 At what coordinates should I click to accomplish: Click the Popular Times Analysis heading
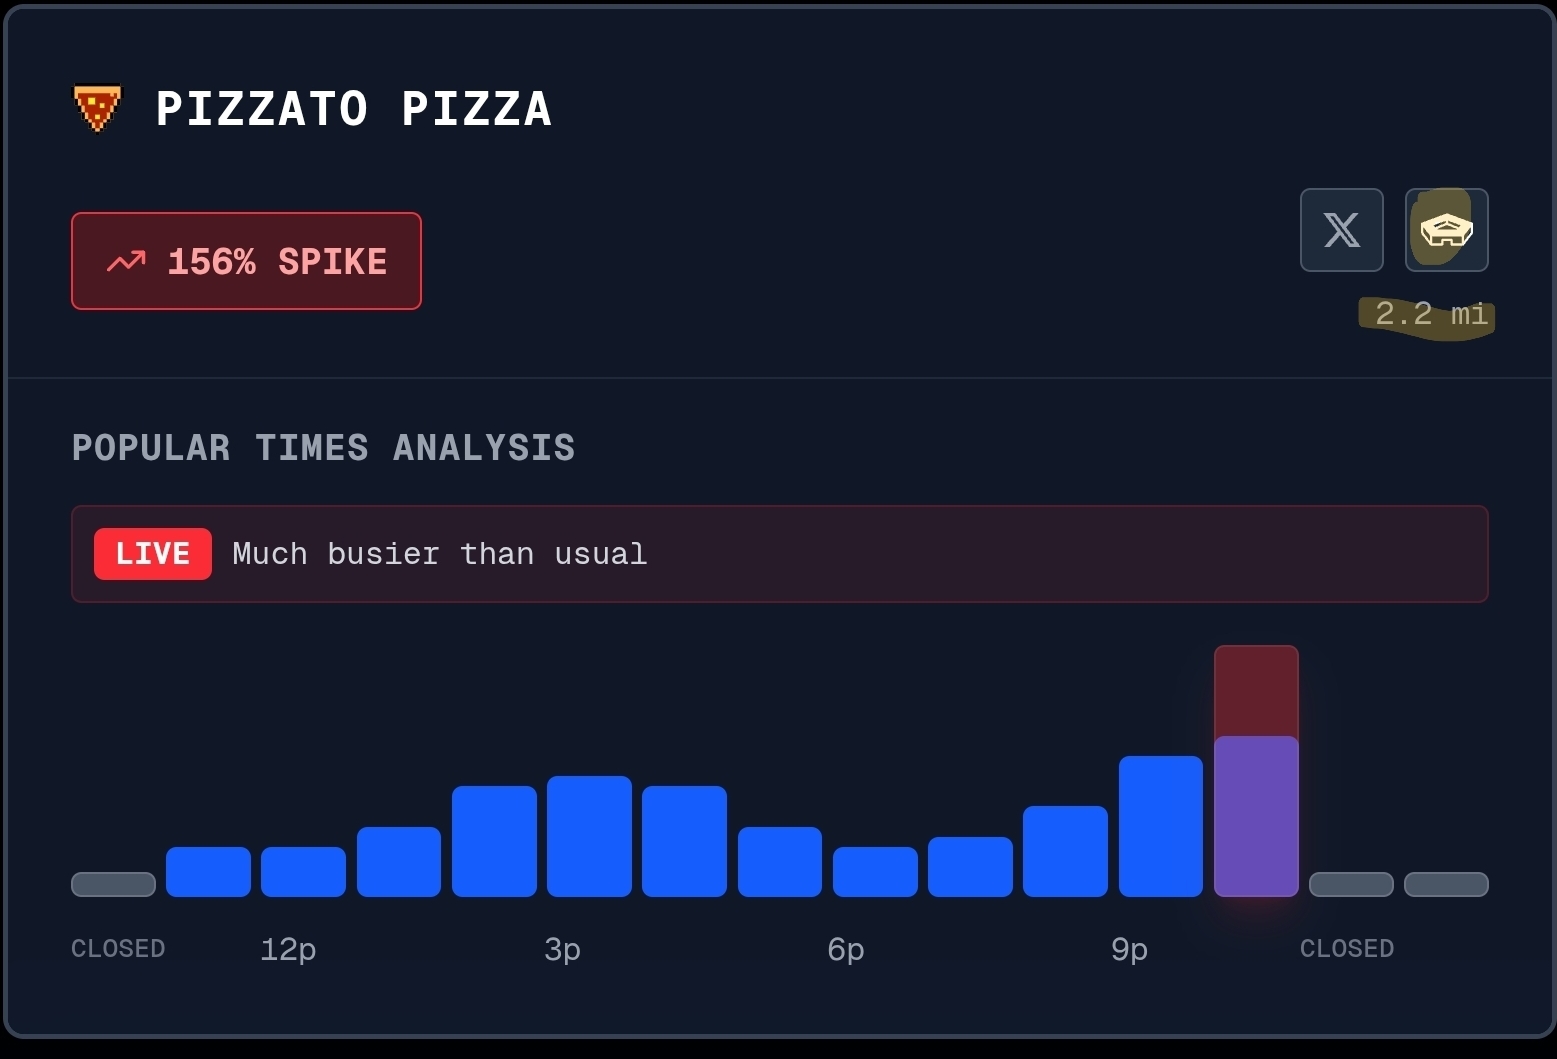[323, 448]
